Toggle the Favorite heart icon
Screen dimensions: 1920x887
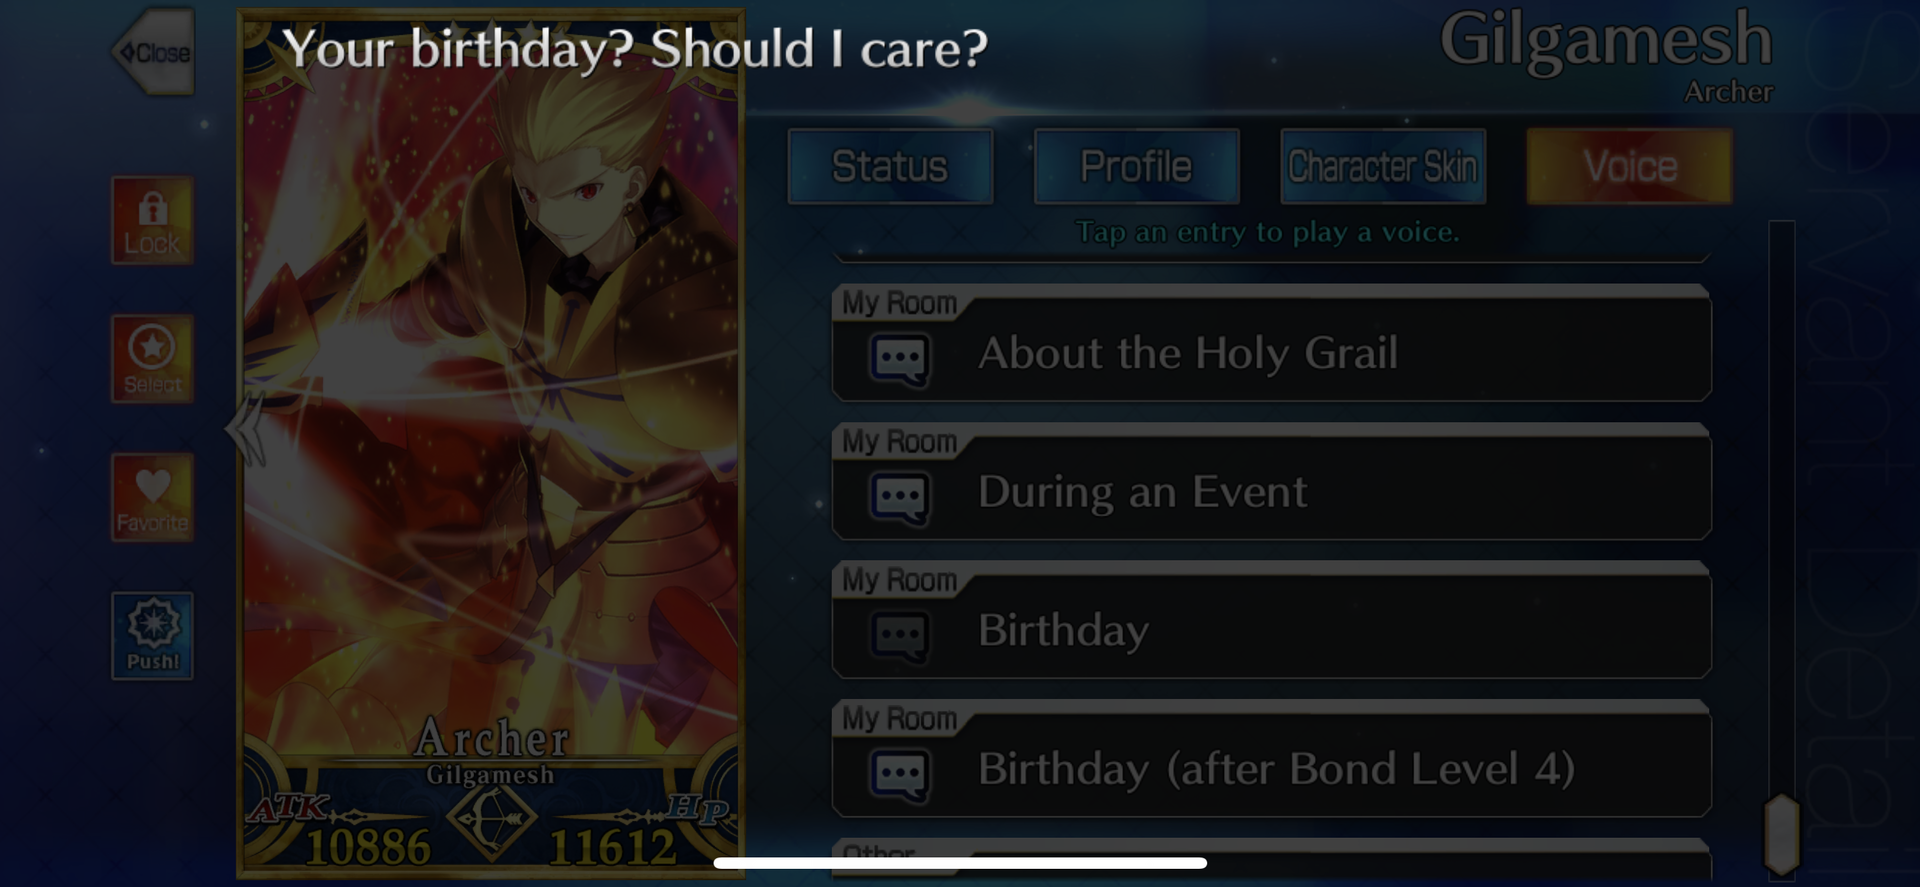(152, 497)
